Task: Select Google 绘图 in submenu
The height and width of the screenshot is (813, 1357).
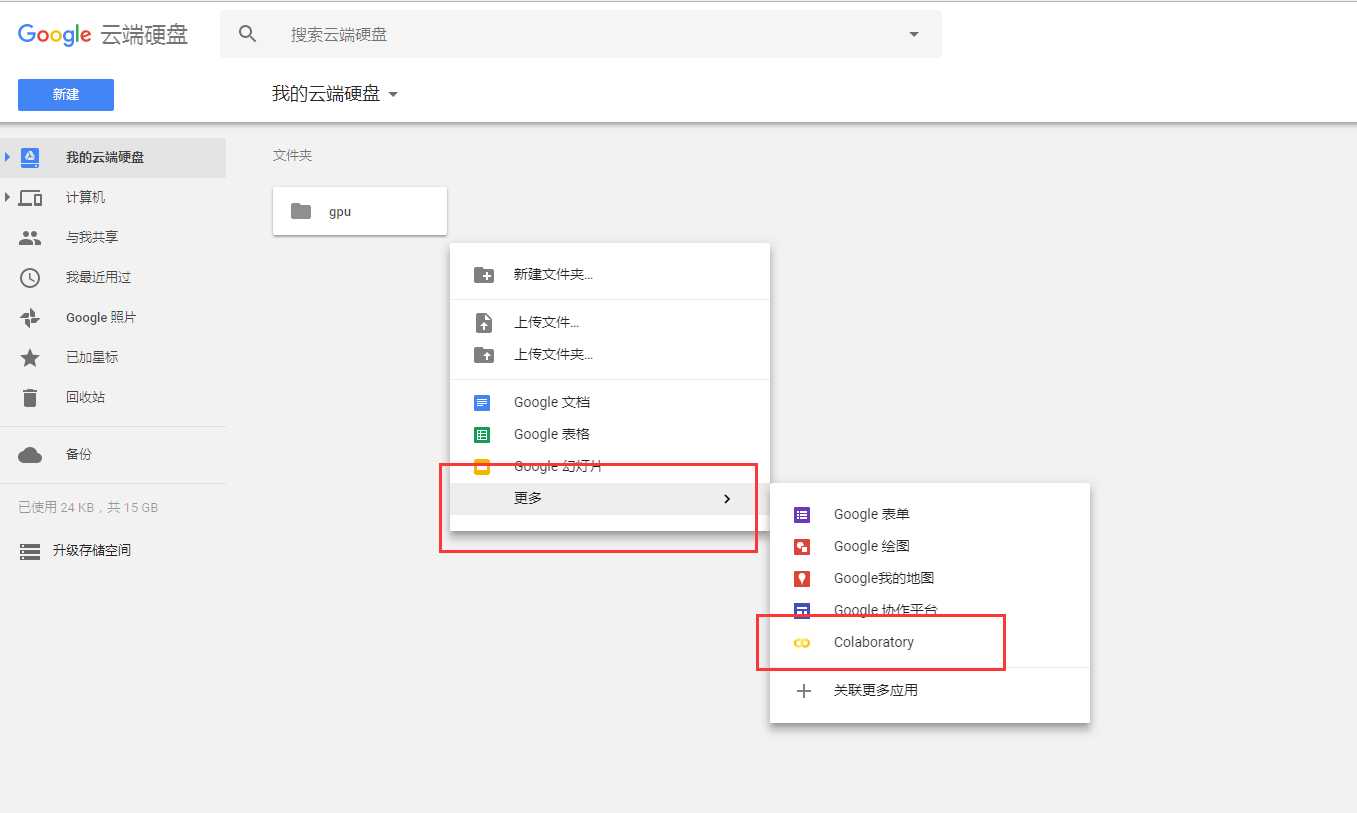Action: [x=930, y=546]
